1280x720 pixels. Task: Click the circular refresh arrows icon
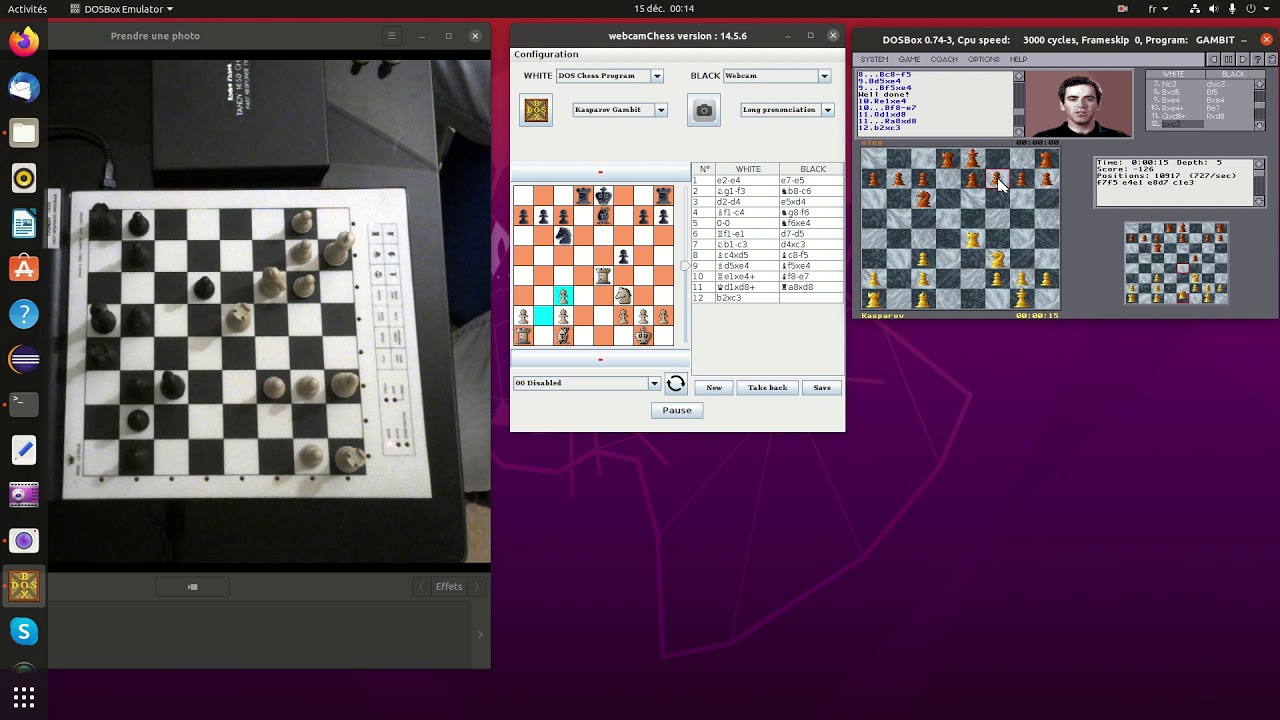point(676,383)
